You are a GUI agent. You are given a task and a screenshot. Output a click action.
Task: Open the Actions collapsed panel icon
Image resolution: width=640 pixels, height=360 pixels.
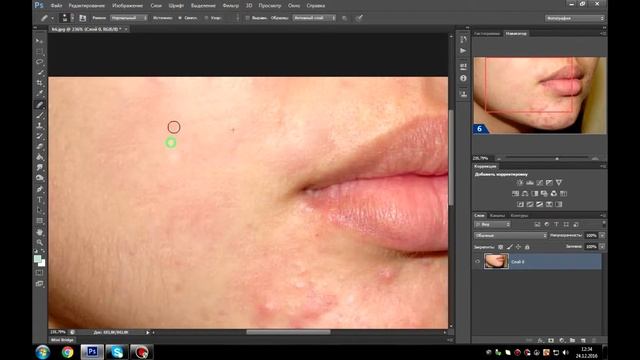coord(463,51)
